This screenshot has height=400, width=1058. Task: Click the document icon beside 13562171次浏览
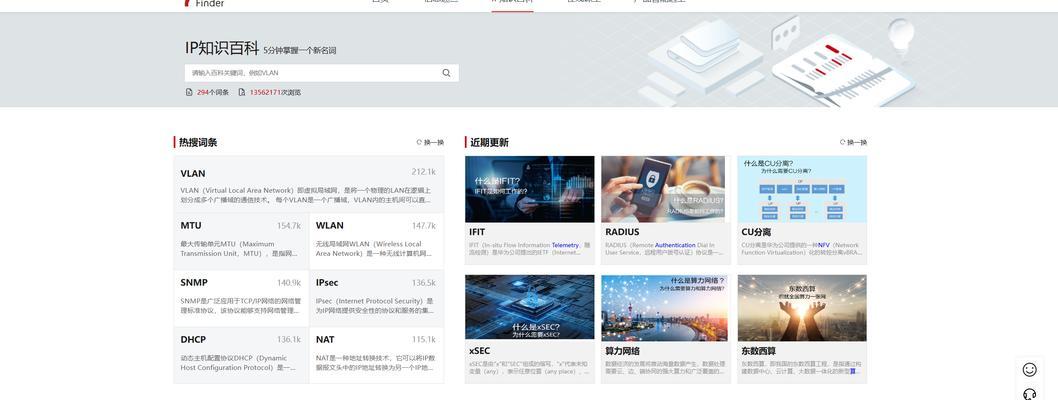point(242,92)
